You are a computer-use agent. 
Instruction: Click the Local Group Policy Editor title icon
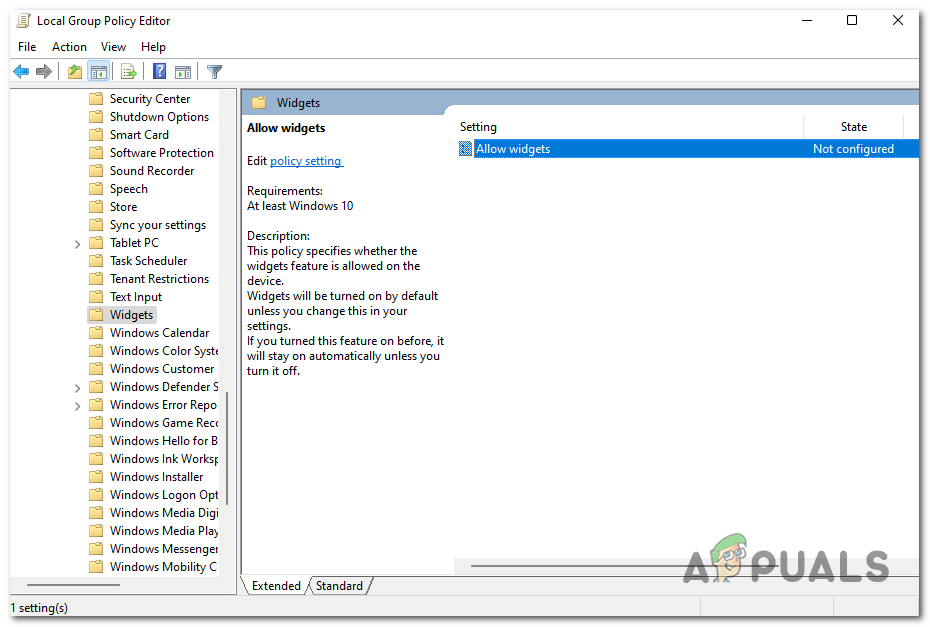point(23,21)
